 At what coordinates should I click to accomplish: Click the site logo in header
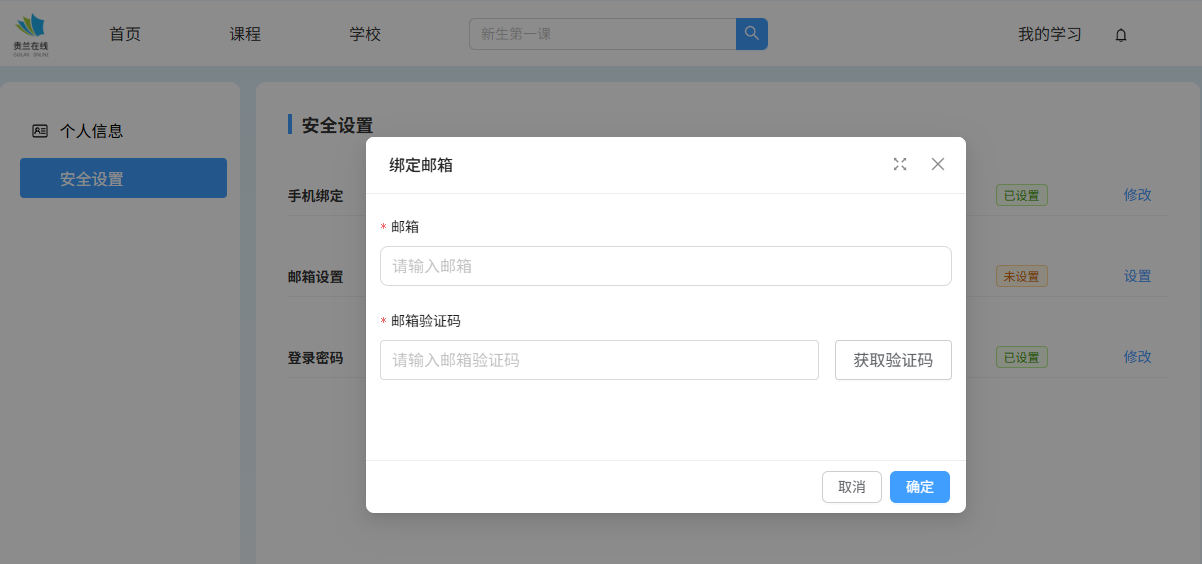[31, 34]
